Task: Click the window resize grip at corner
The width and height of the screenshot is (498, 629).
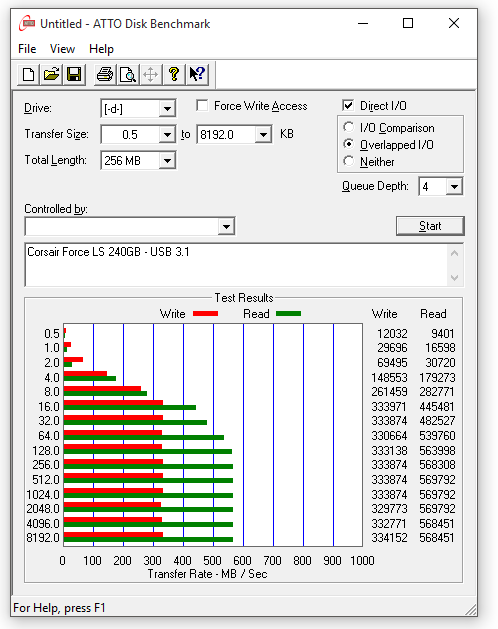Action: coord(471,610)
